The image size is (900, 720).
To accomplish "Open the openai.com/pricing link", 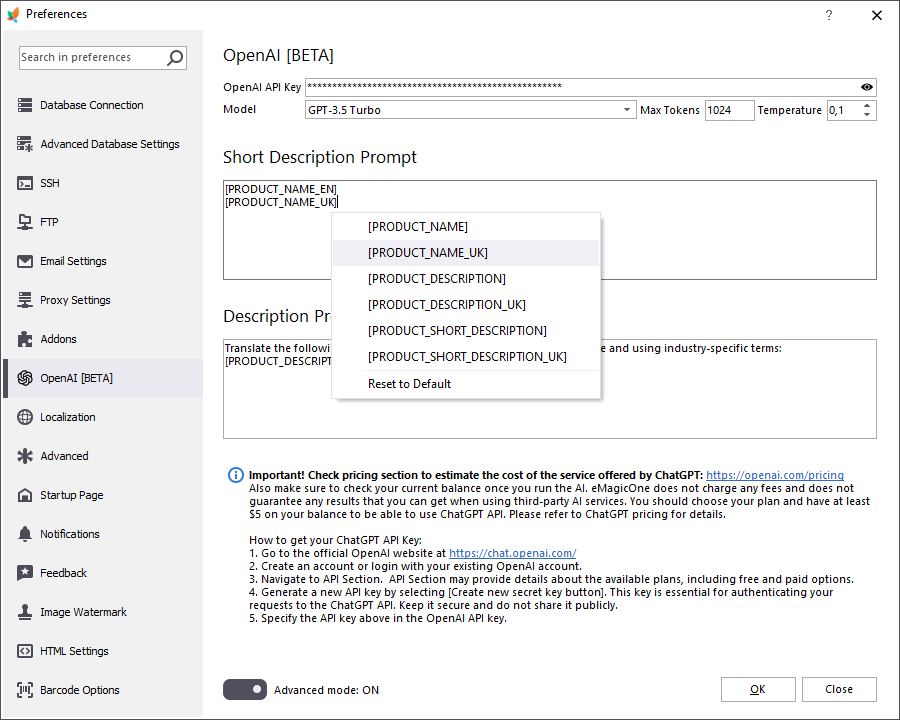I will 775,475.
